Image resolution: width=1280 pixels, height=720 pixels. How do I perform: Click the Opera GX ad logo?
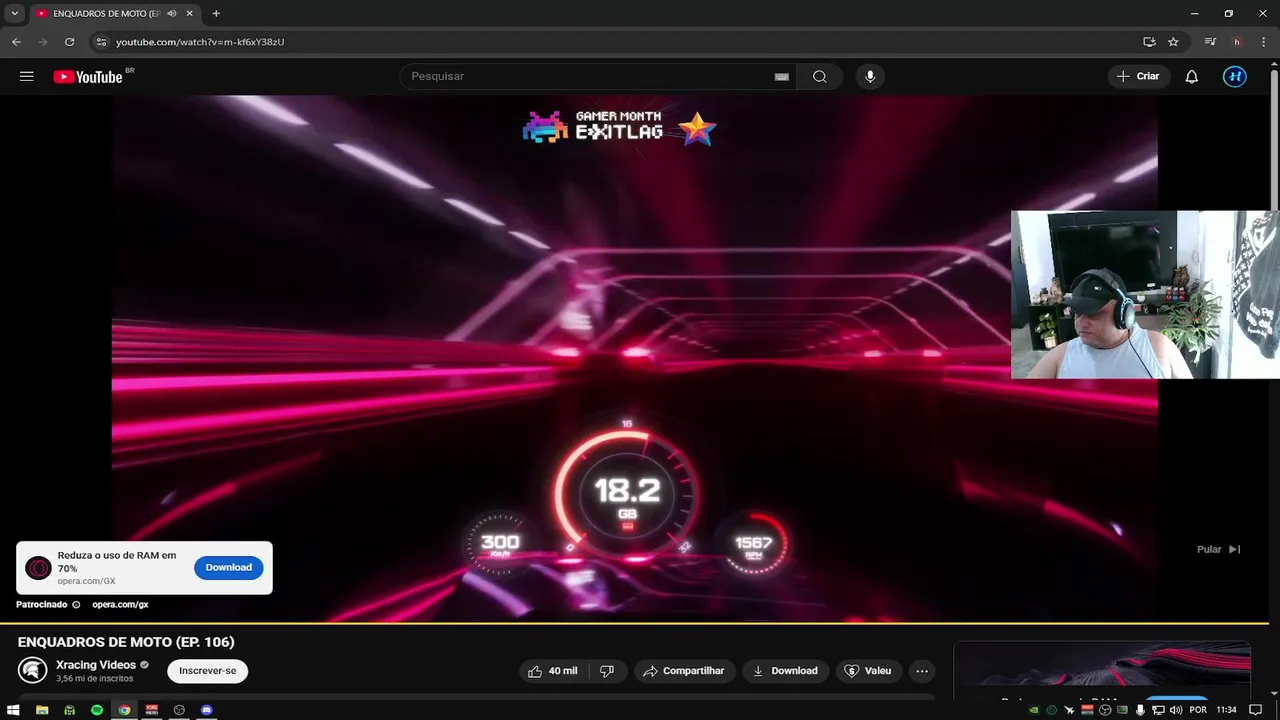click(38, 568)
